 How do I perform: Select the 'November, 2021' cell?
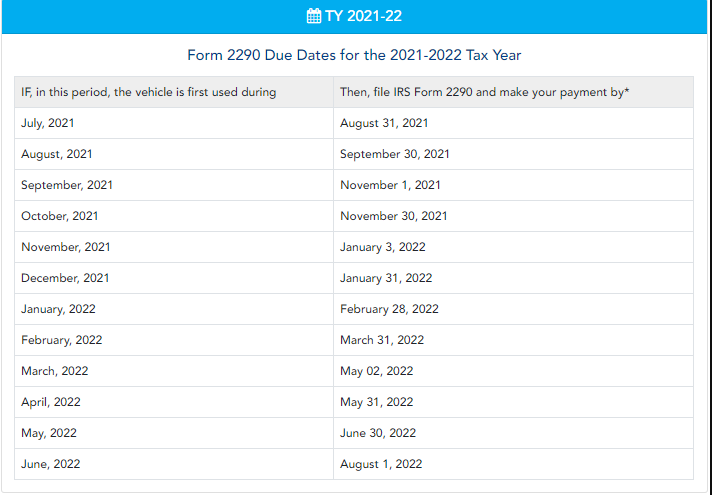tap(174, 247)
